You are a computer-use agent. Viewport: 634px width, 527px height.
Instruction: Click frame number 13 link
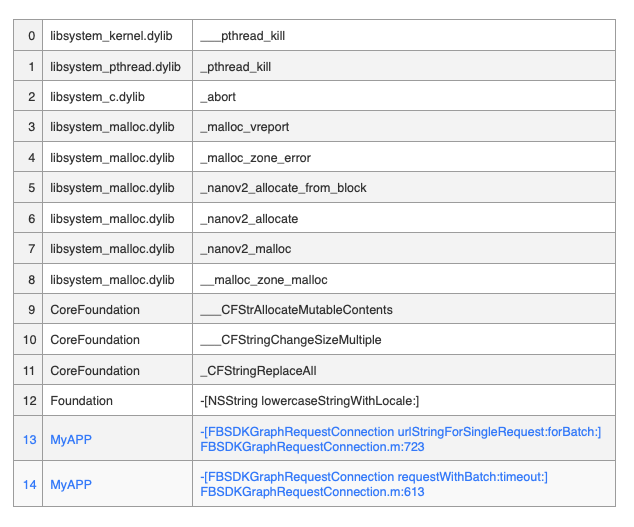pyautogui.click(x=30, y=439)
